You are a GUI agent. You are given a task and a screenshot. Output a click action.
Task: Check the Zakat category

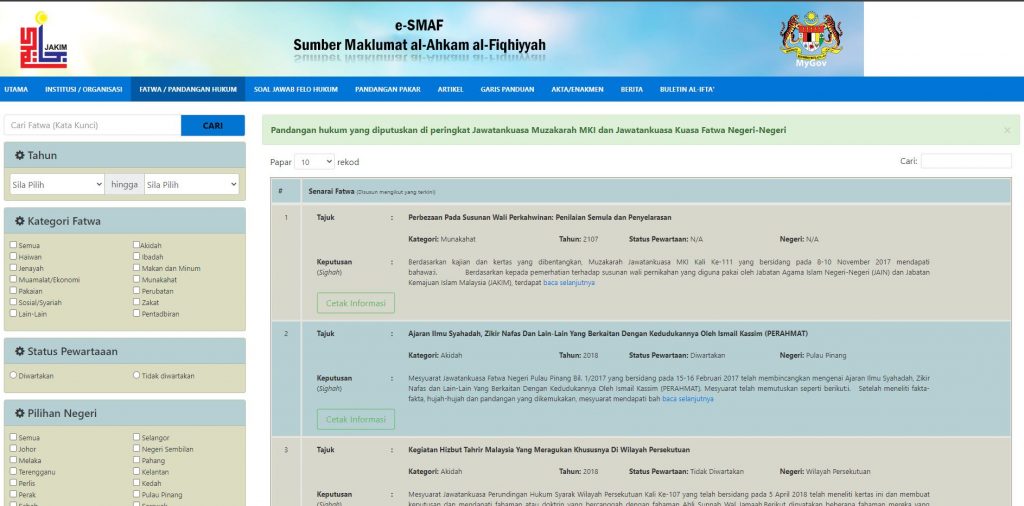[x=136, y=302]
